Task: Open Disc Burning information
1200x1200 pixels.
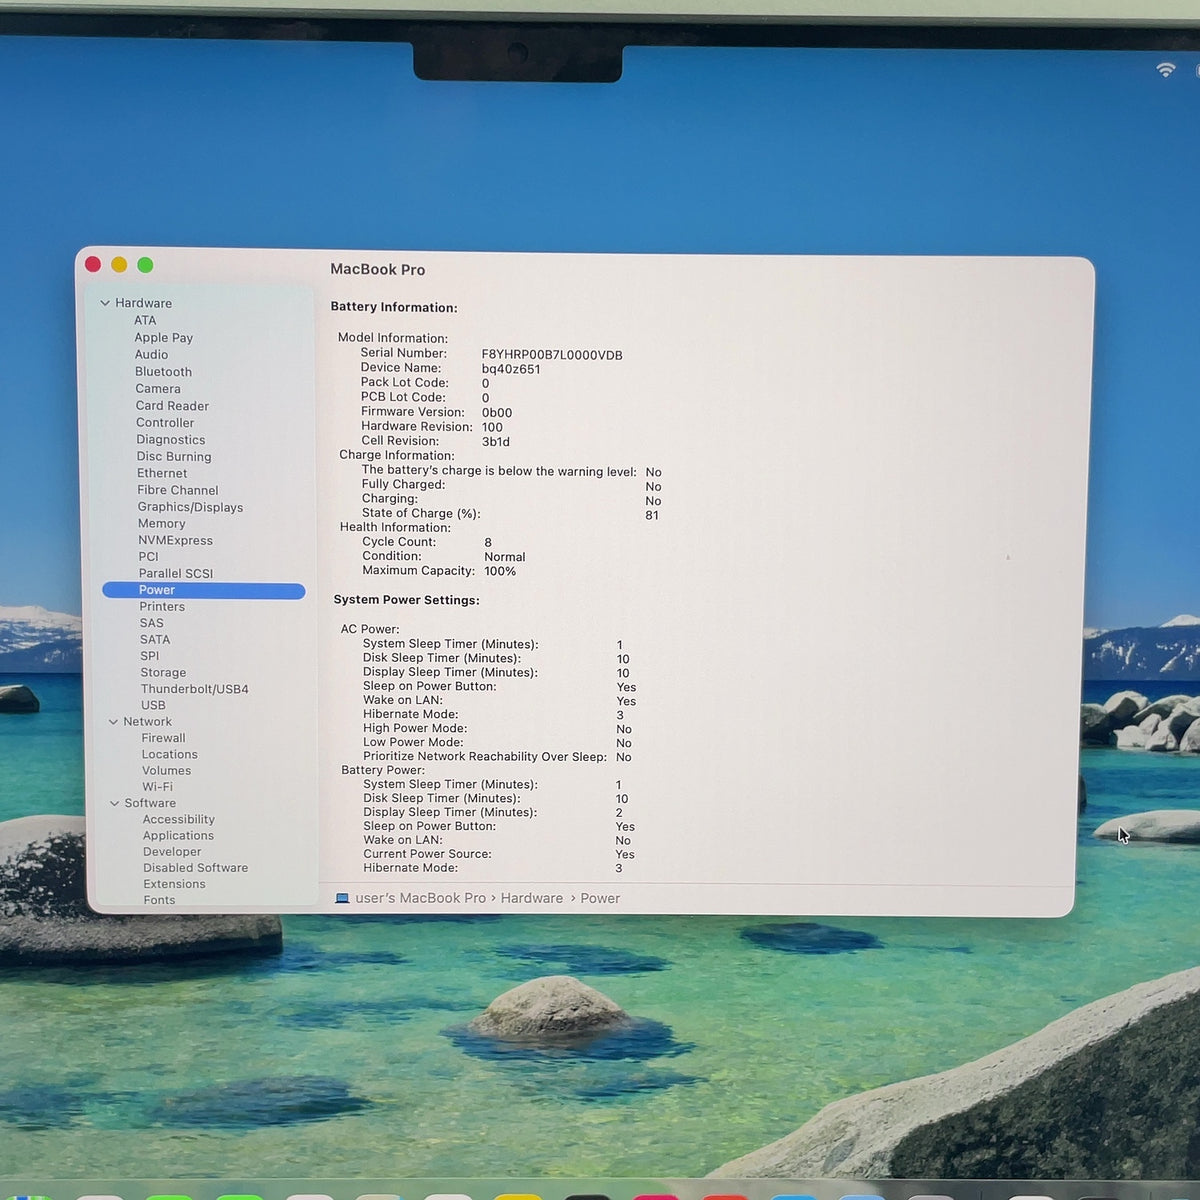Action: pos(174,457)
